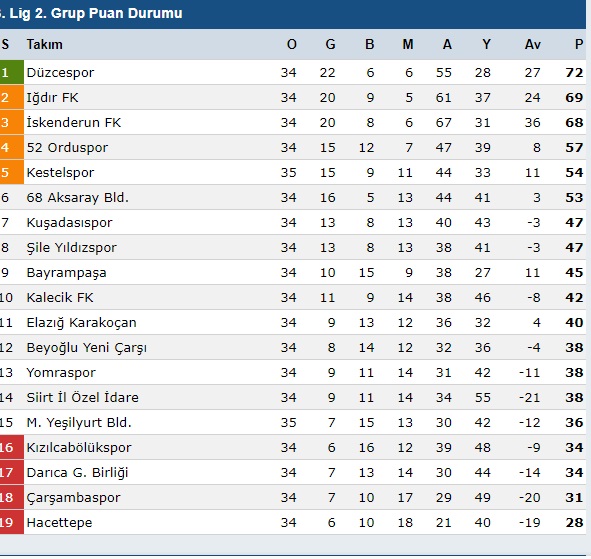591x559 pixels.
Task: Select the Bayrampaşa team name
Action: click(x=67, y=273)
